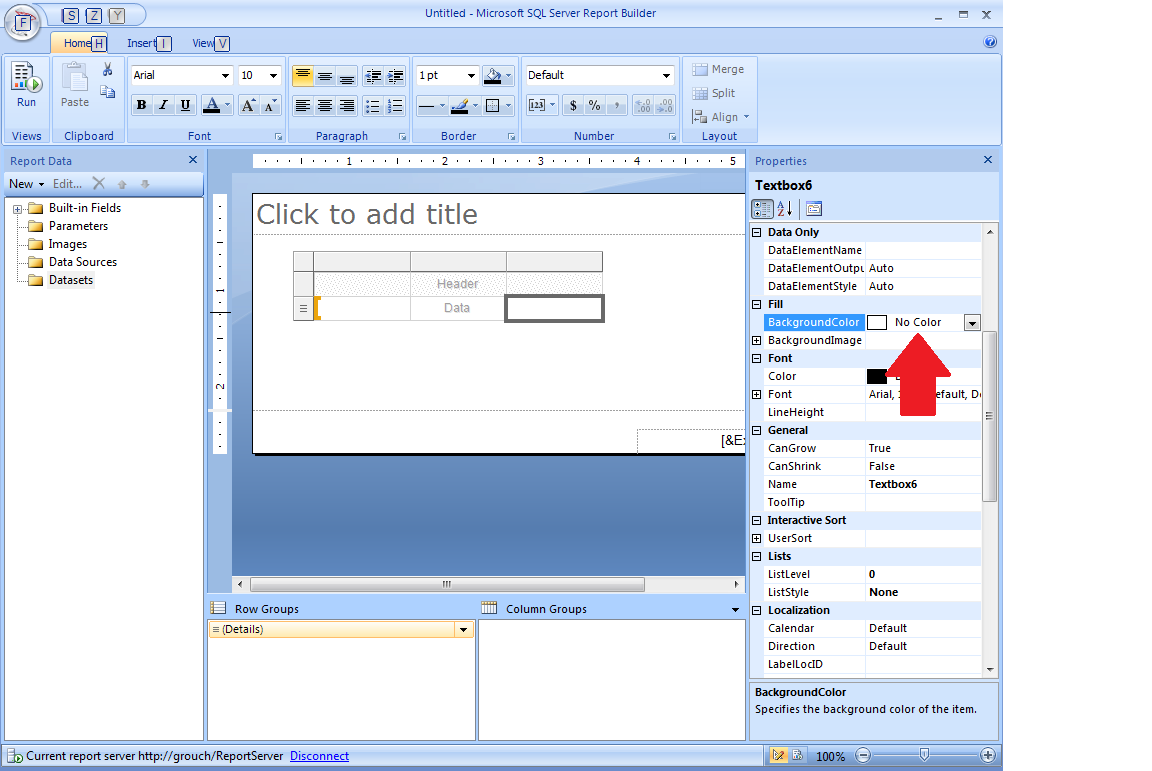1152x771 pixels.
Task: Open the New menu in Report Data
Action: click(26, 184)
